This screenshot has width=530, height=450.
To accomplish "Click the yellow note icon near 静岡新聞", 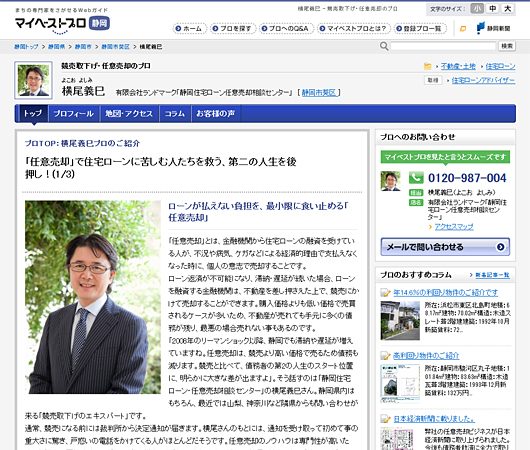I will click(x=463, y=29).
